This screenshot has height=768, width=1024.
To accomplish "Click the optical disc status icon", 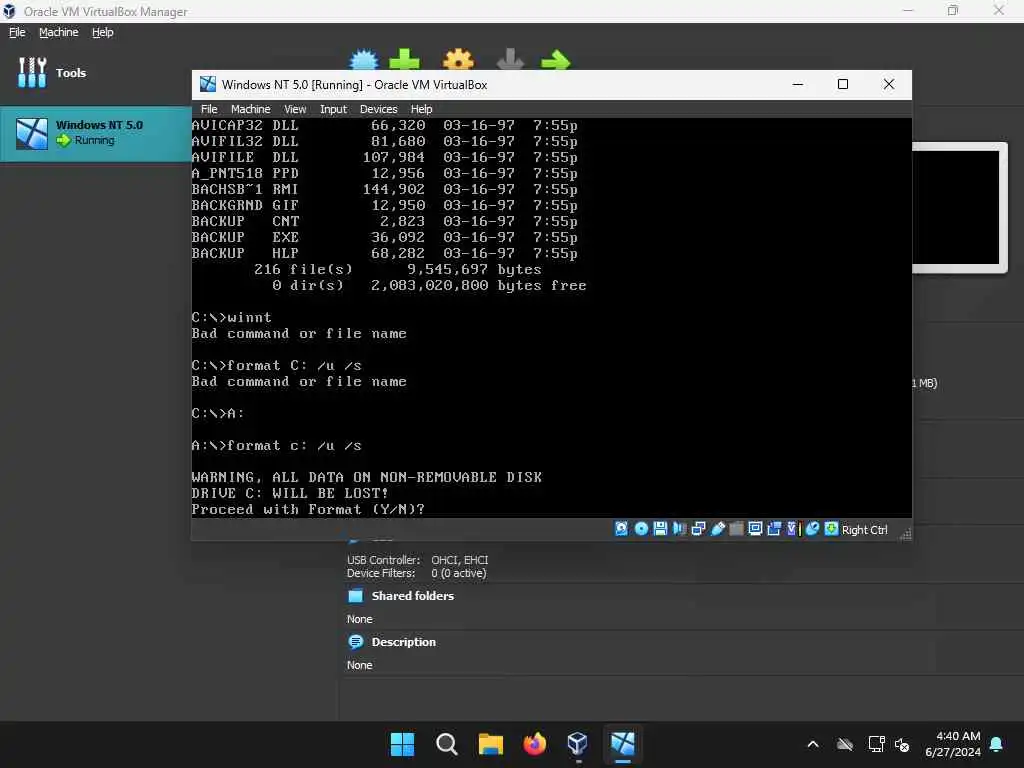I will [641, 529].
